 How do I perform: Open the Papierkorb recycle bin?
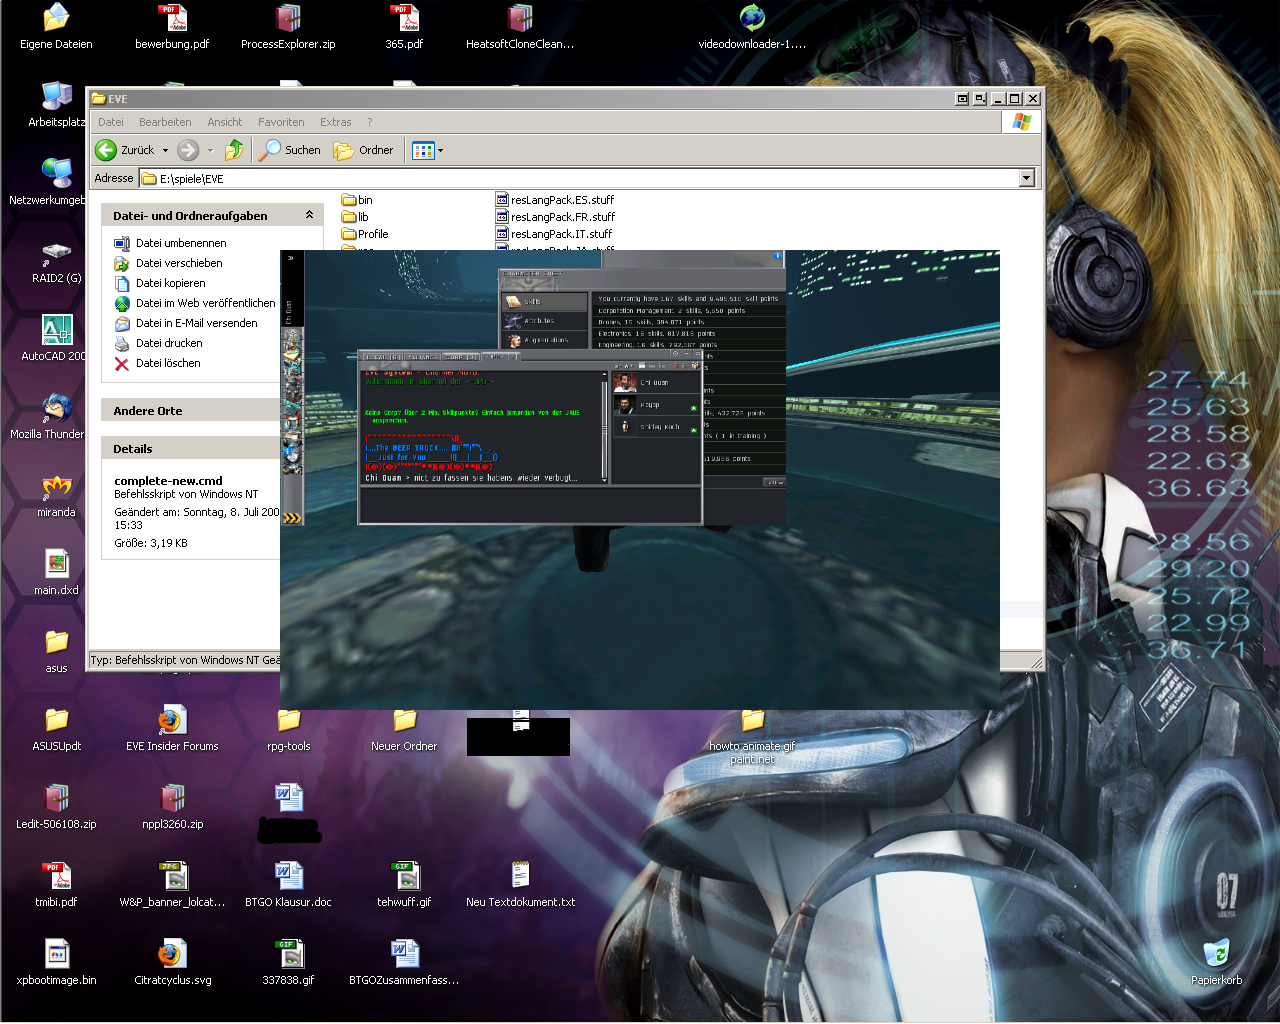coord(1216,955)
